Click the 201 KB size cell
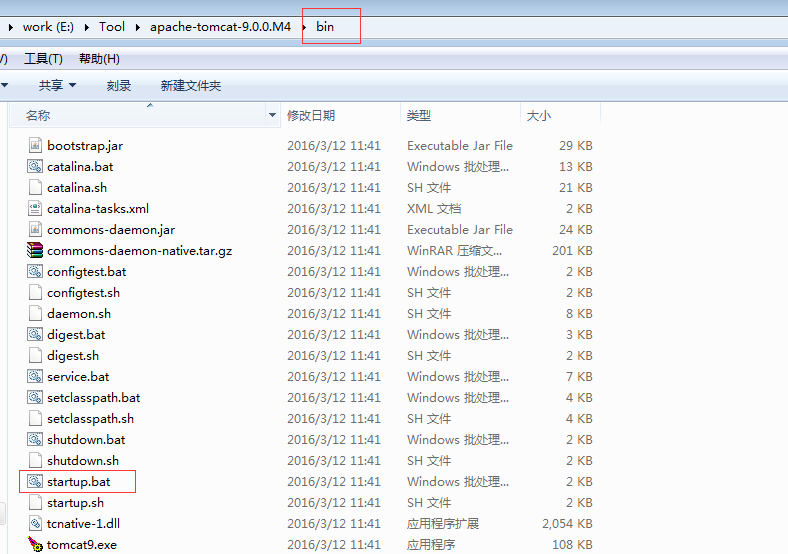 point(572,250)
